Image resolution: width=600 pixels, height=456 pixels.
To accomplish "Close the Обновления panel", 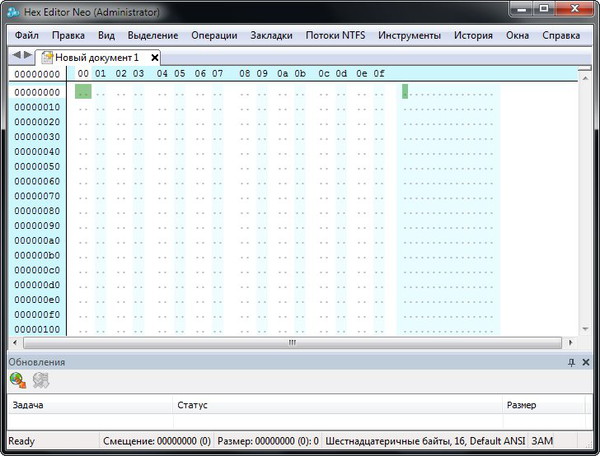I will [584, 362].
